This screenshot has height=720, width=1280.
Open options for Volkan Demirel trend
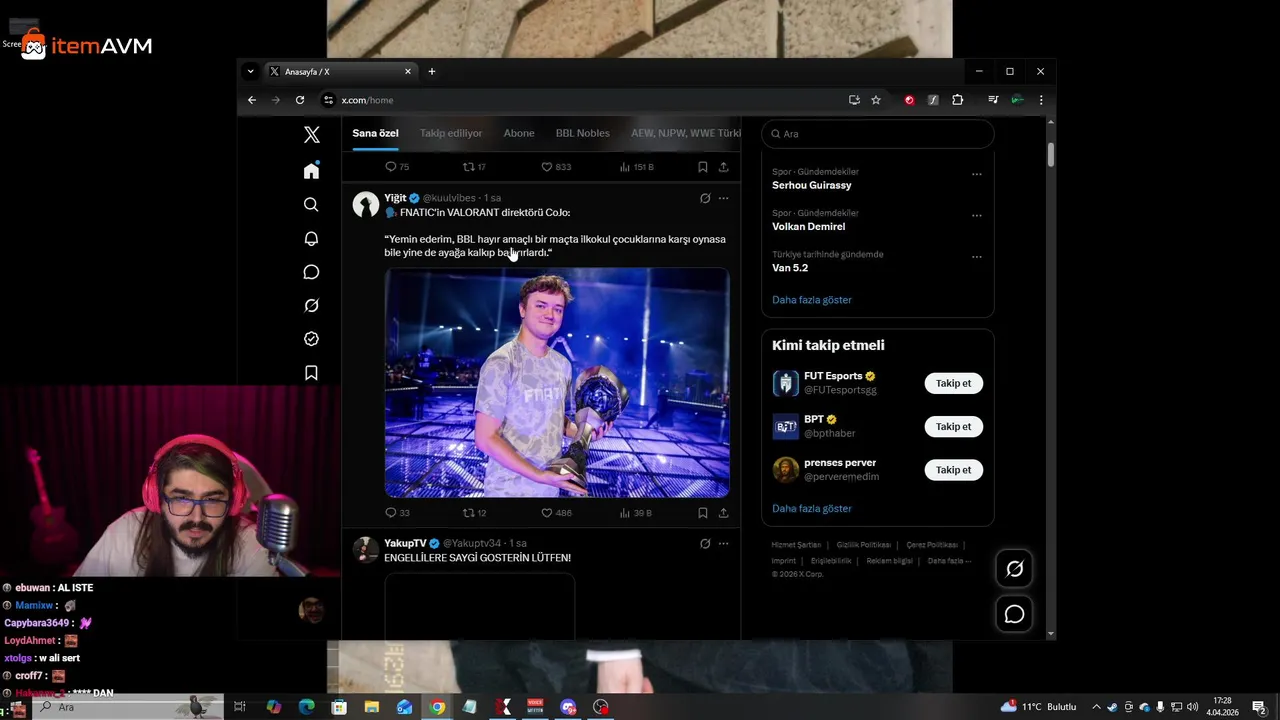click(x=977, y=215)
